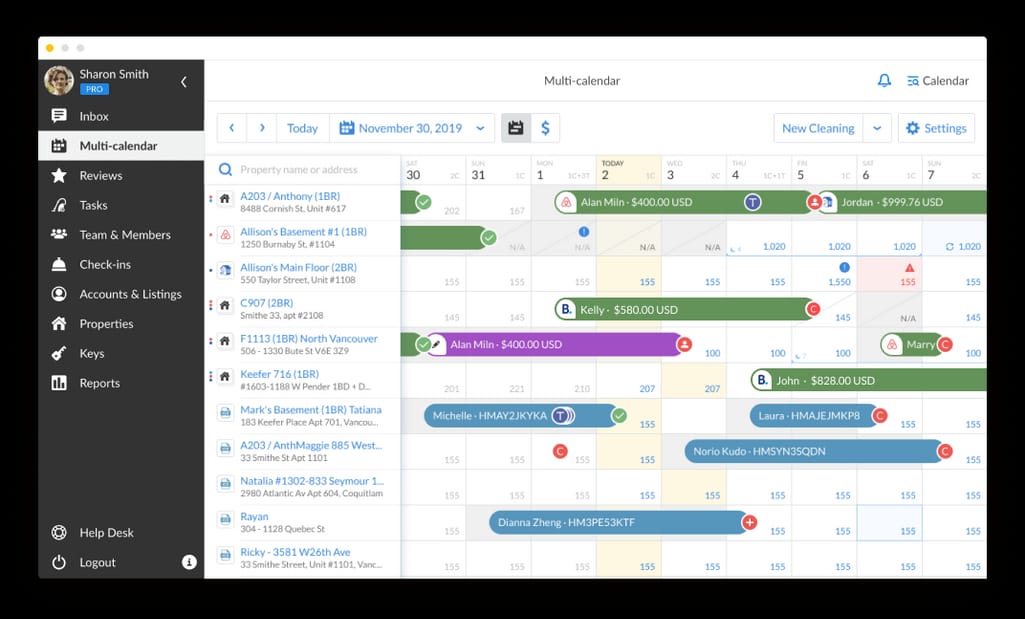Advance dates with the right arrow button
The width and height of the screenshot is (1025, 619).
pyautogui.click(x=262, y=128)
